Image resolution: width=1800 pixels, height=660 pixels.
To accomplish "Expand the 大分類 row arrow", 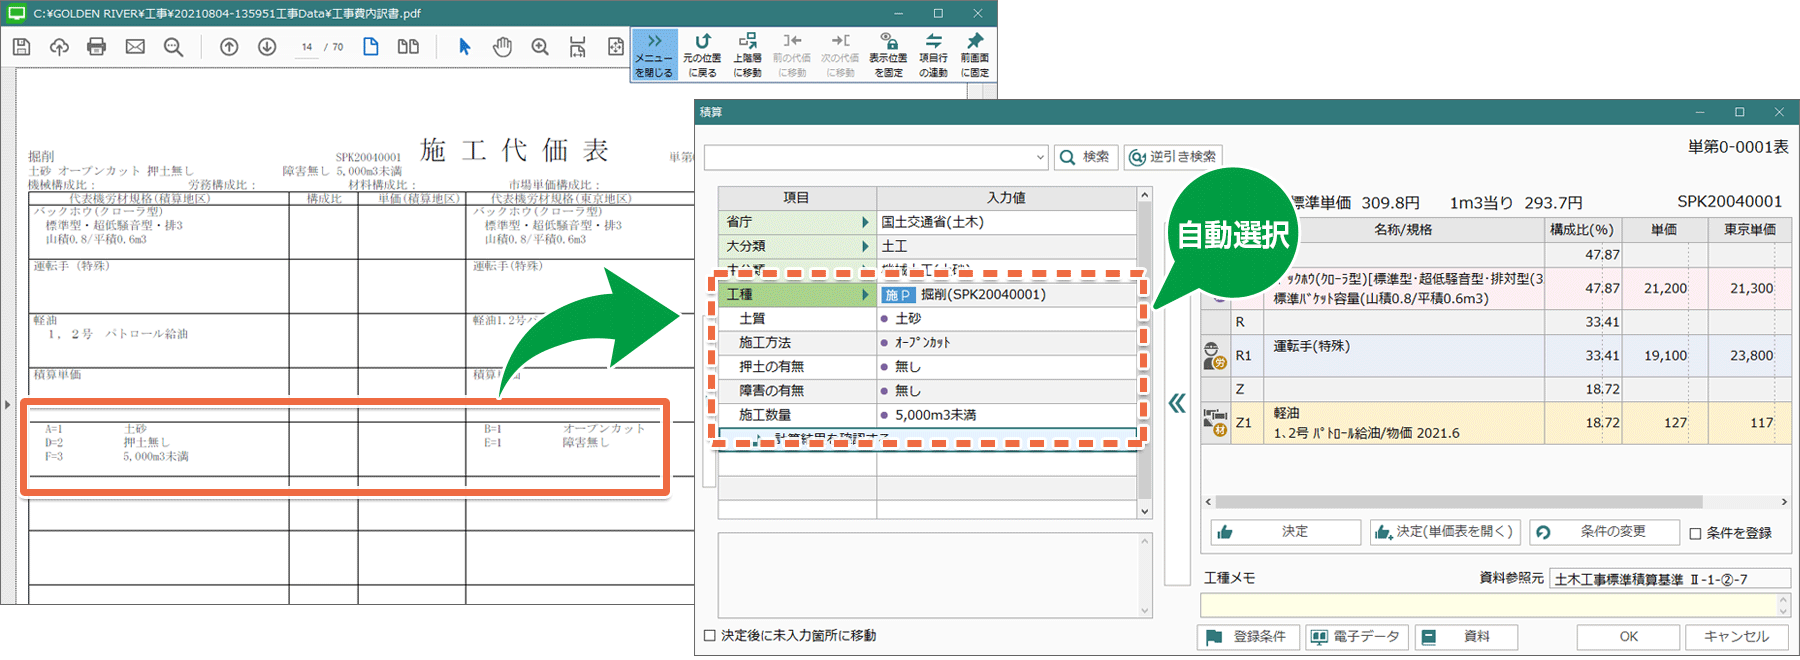I will 865,246.
